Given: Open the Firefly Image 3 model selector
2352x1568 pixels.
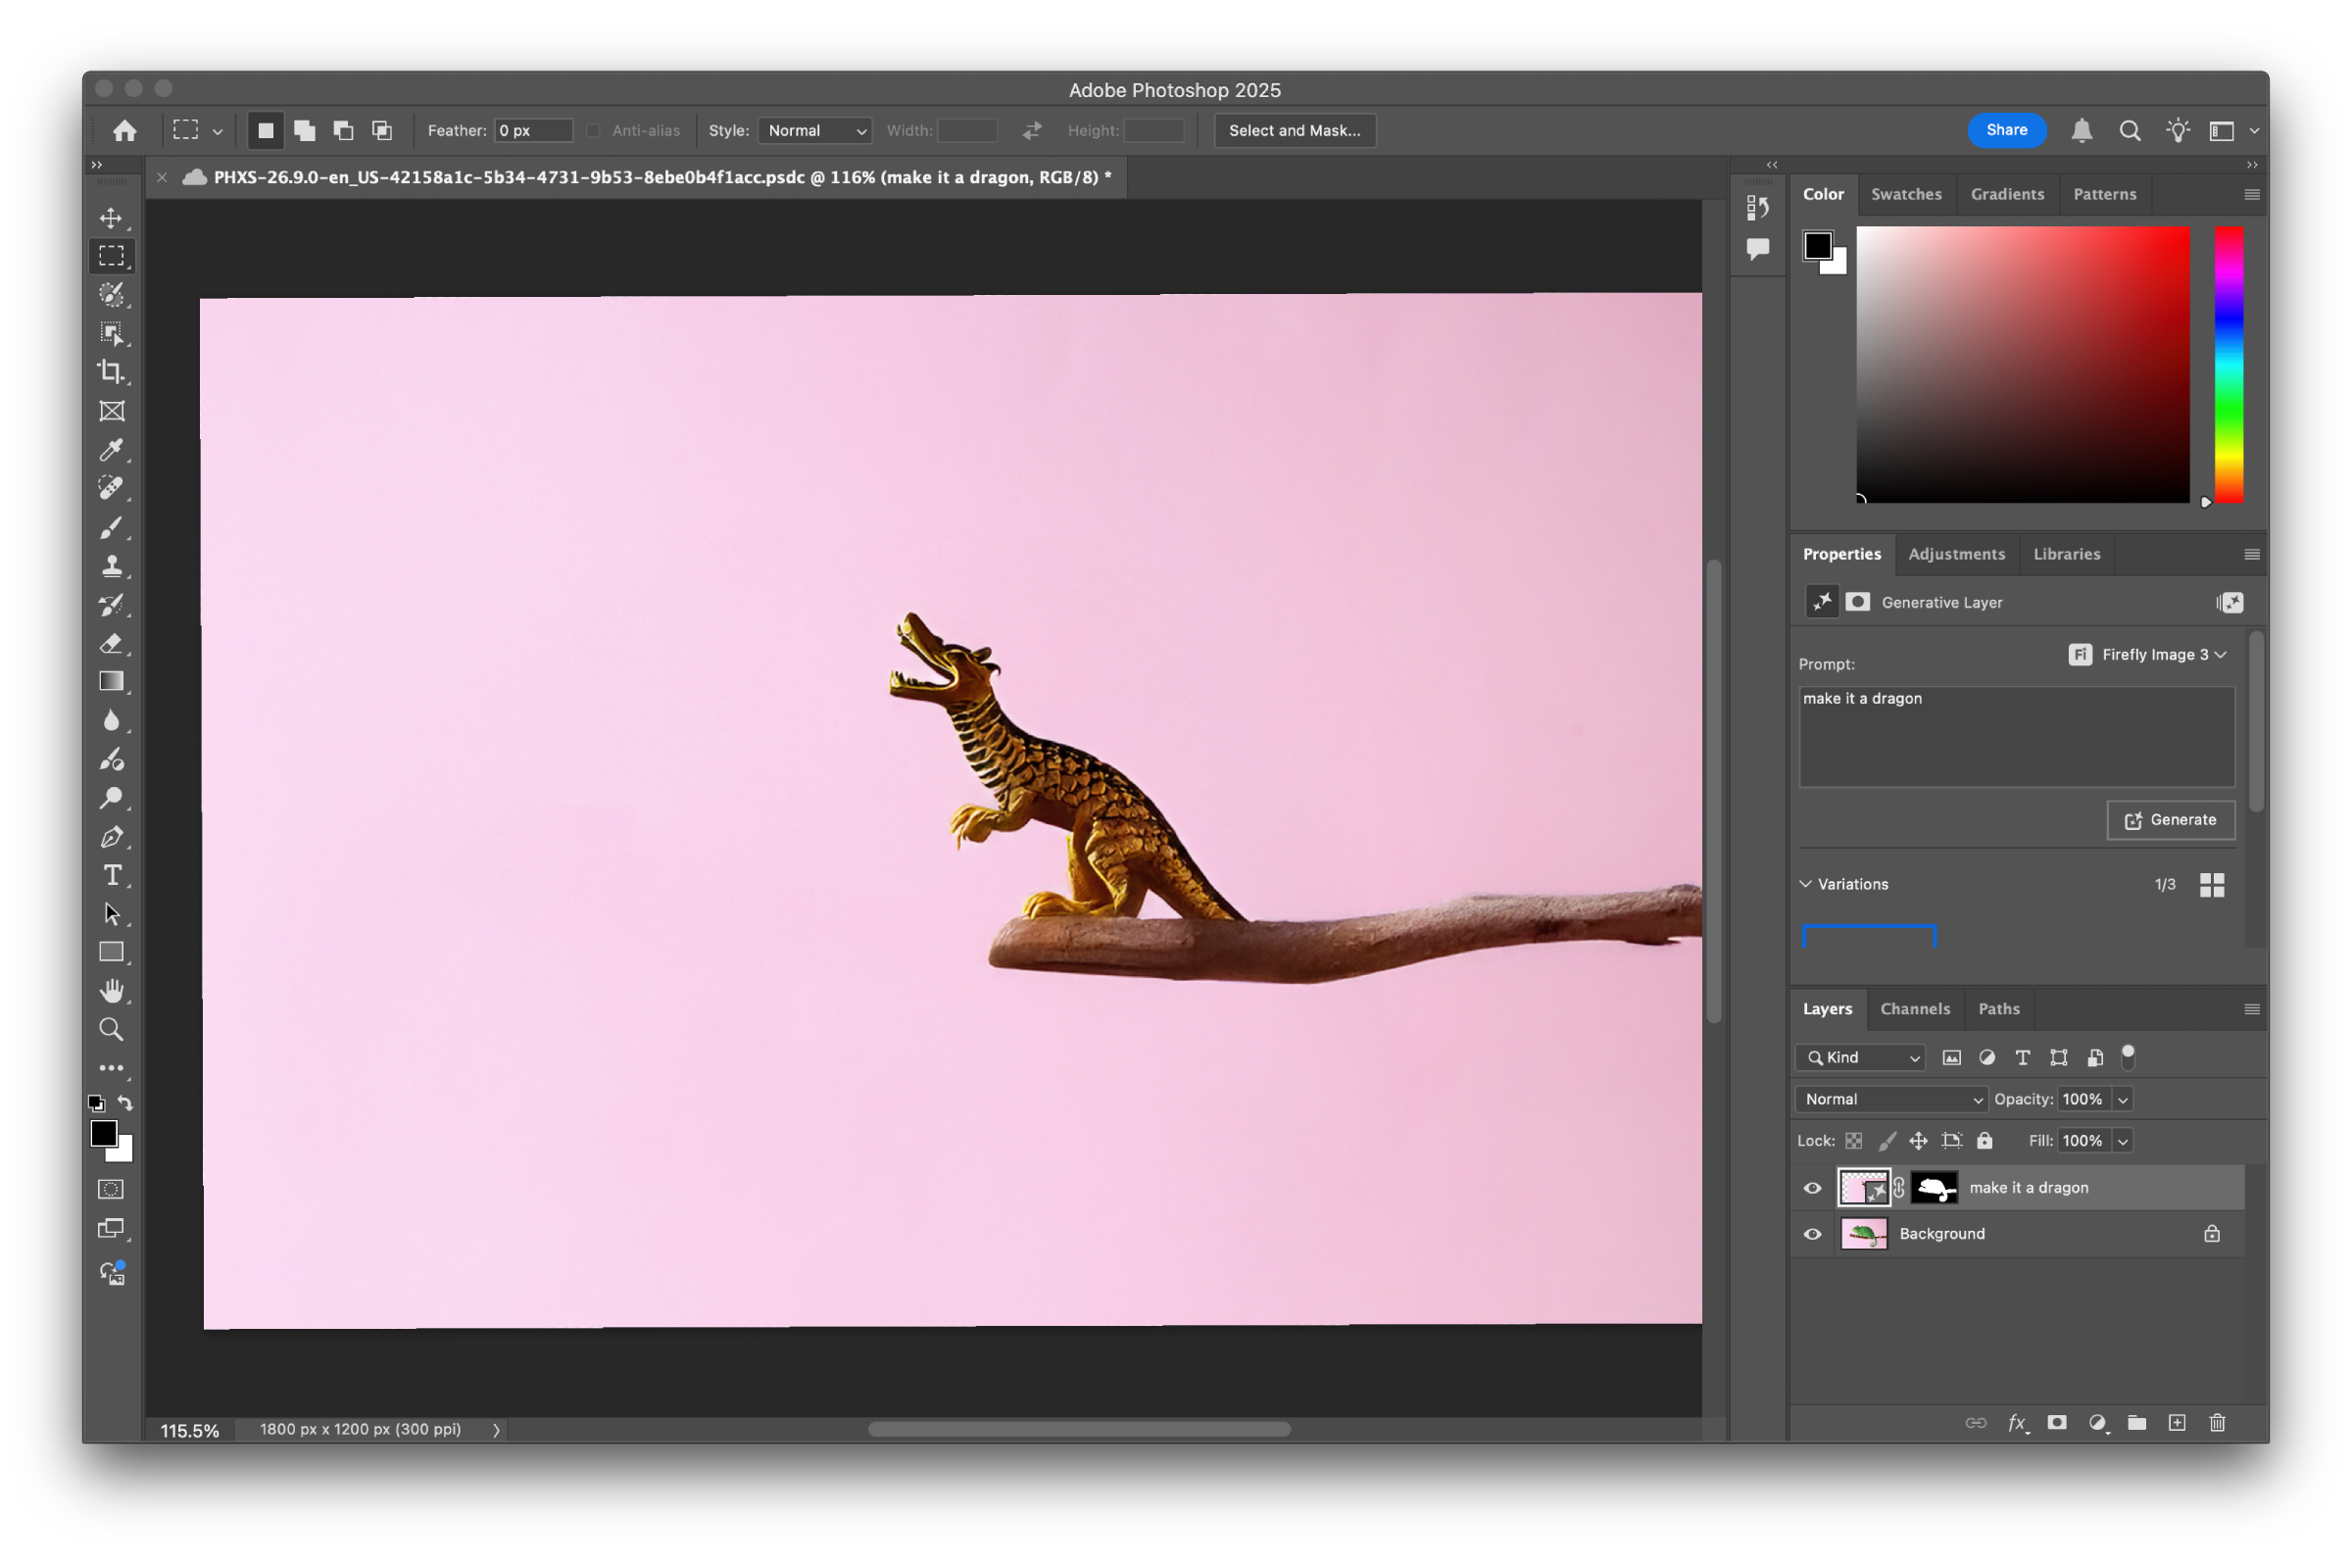Looking at the screenshot, I should pos(2148,654).
